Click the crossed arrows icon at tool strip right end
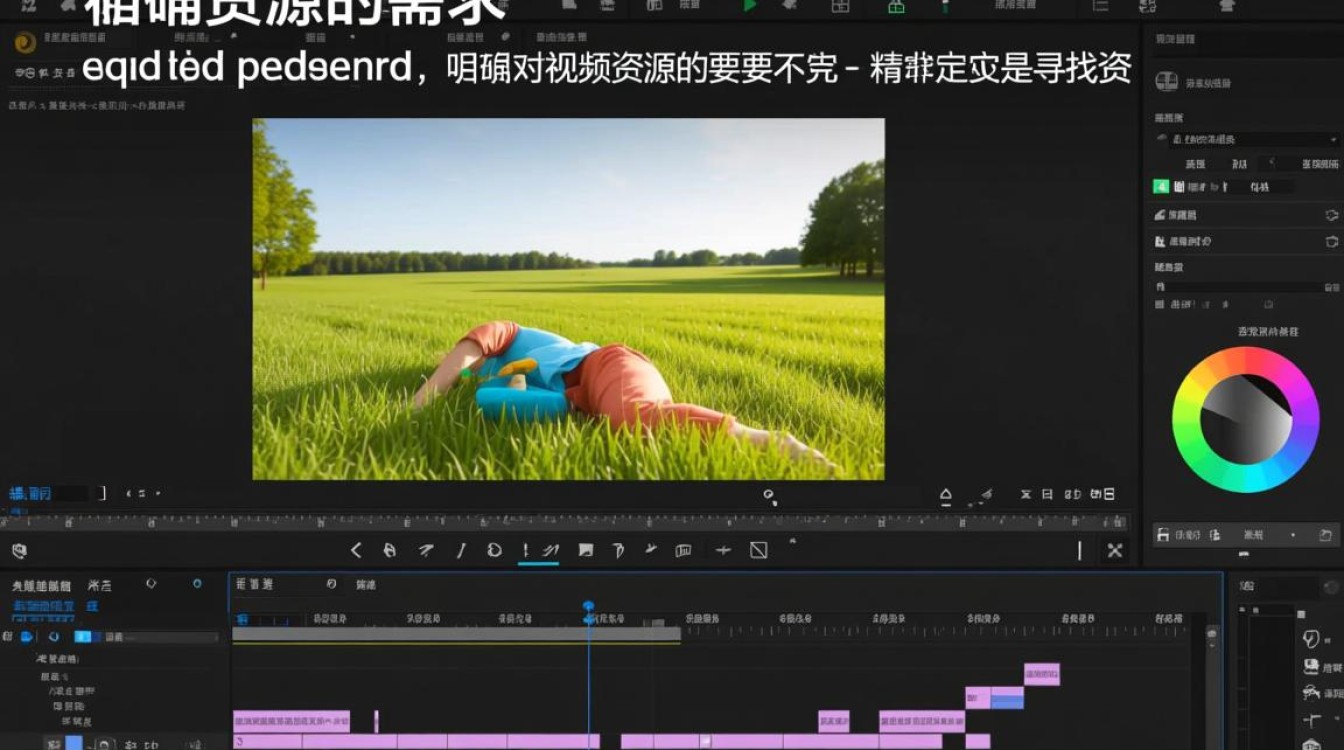The image size is (1344, 750). pos(1115,550)
